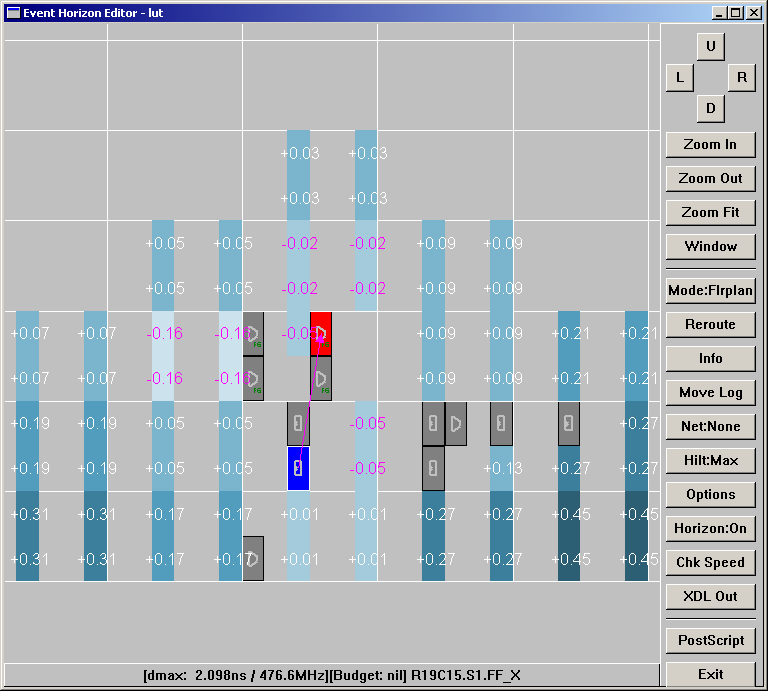
Task: Open the Info panel
Action: coord(710,358)
